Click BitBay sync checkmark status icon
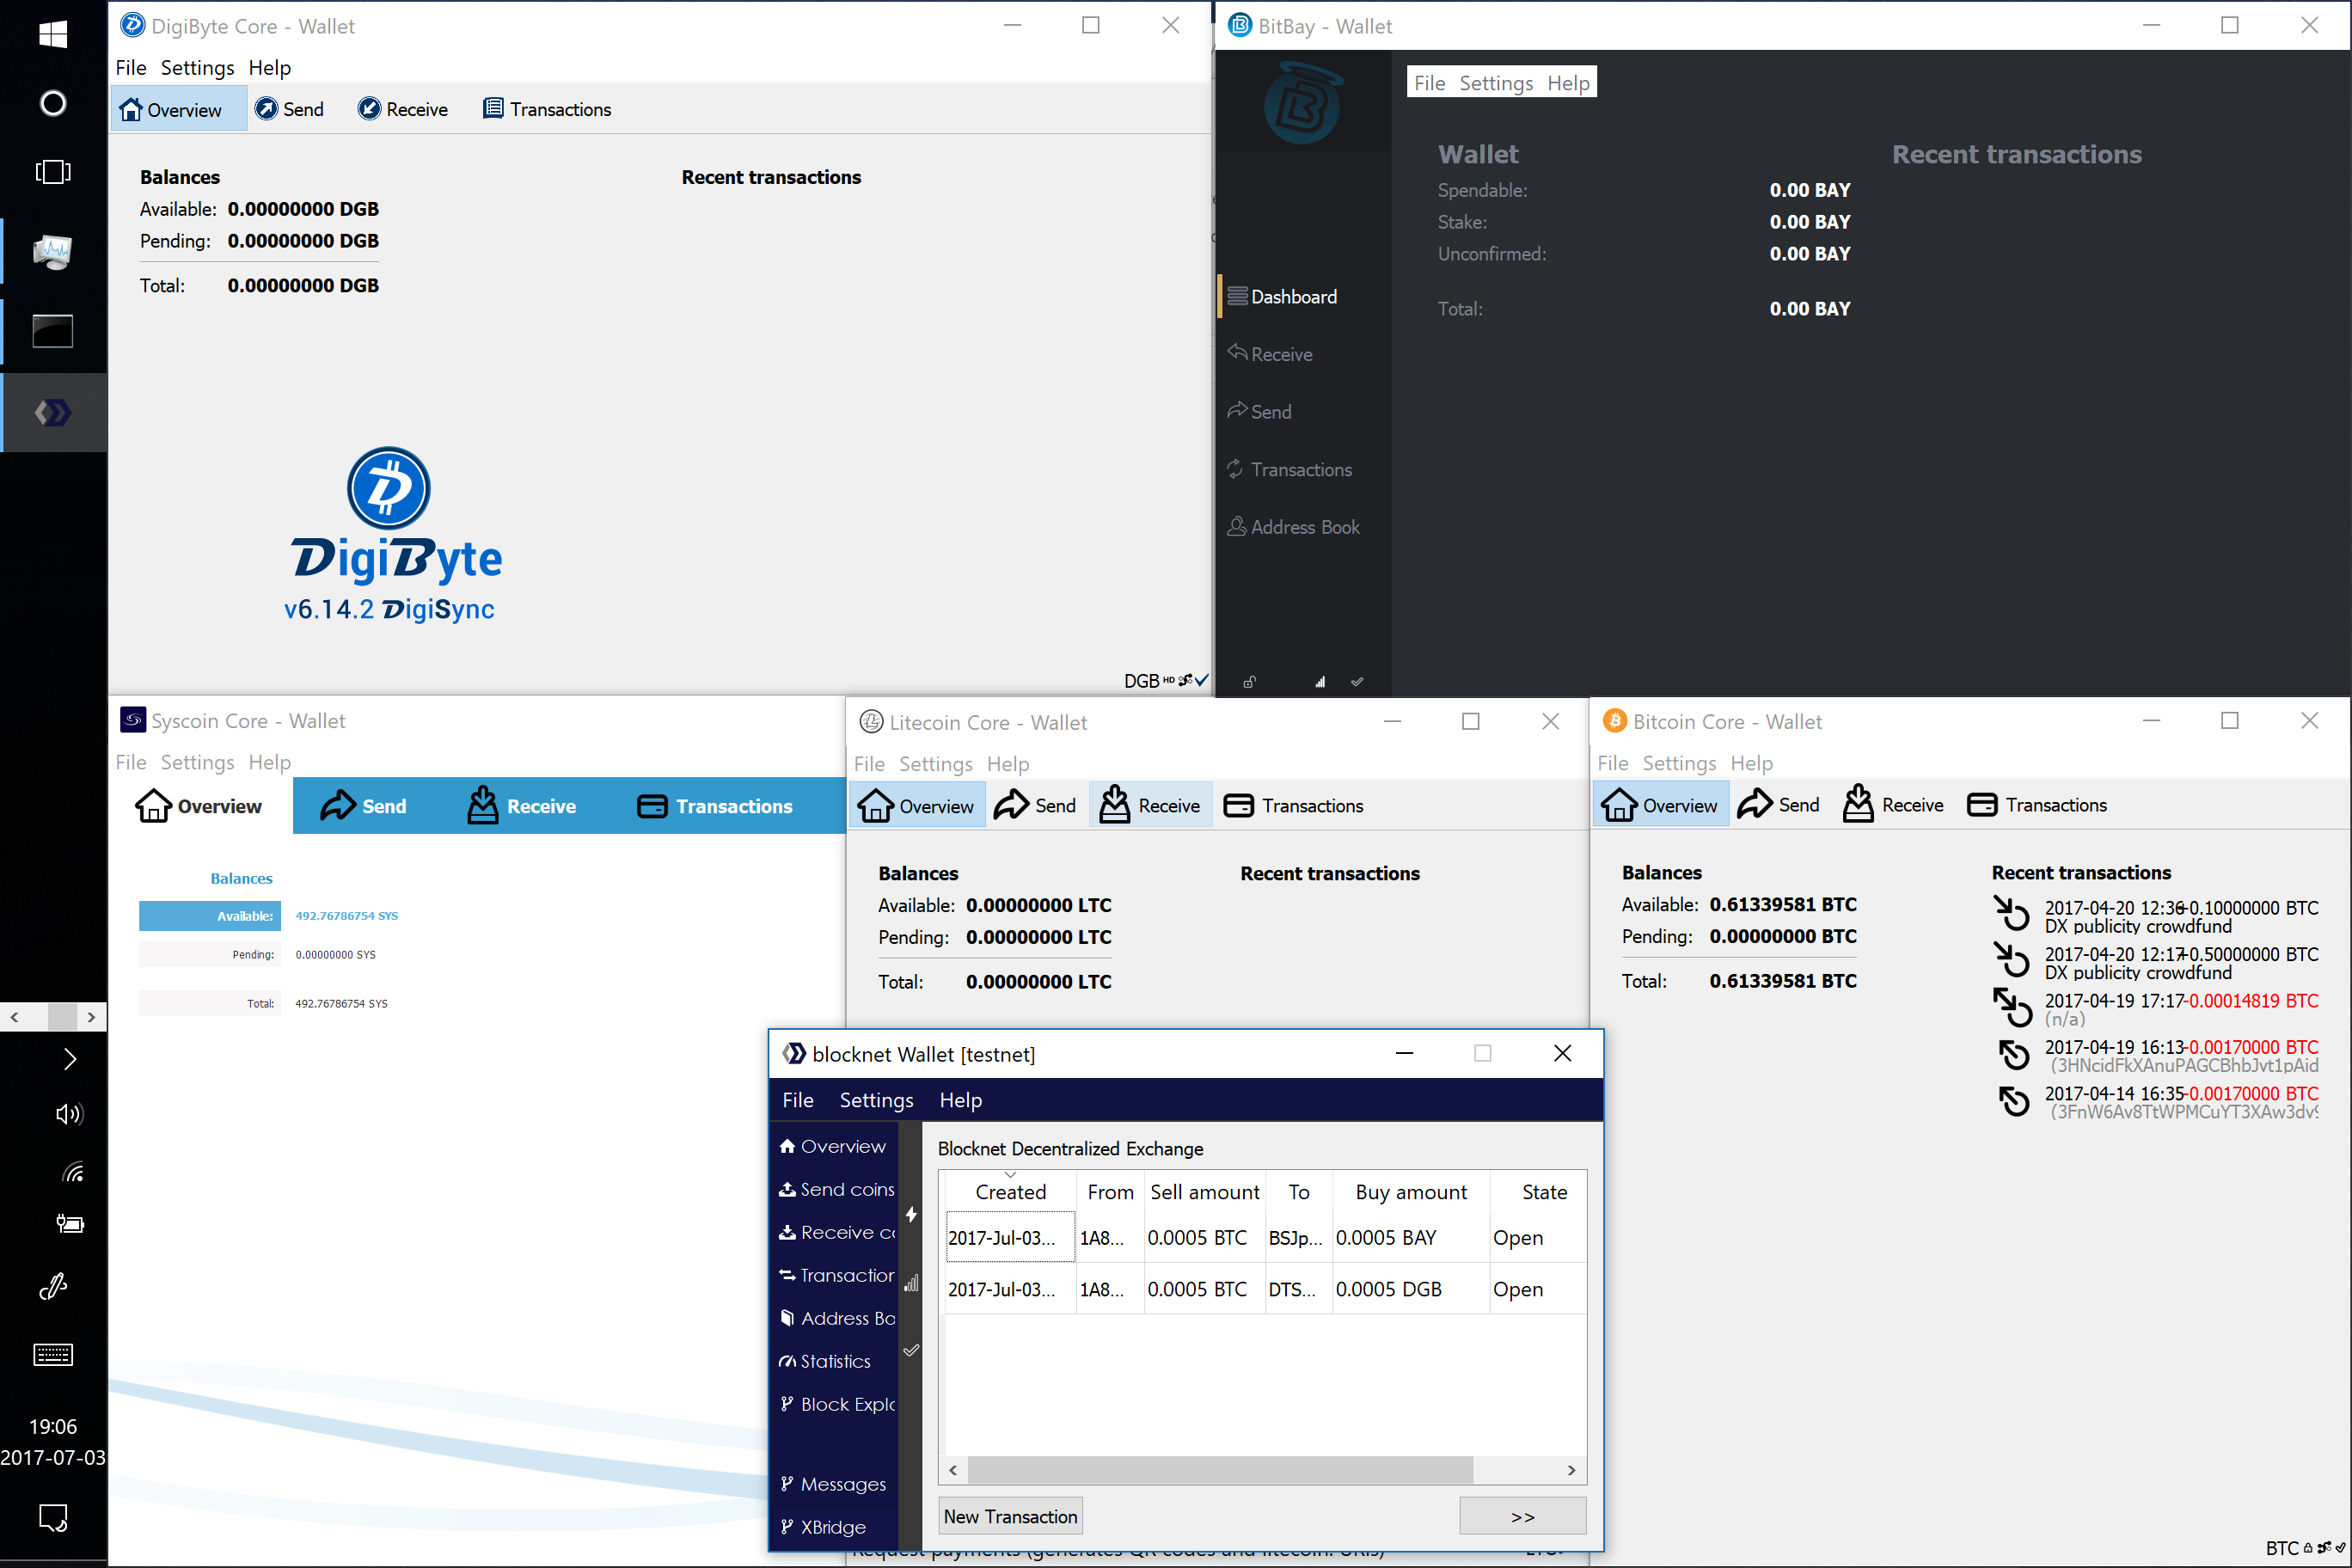 click(x=1357, y=682)
